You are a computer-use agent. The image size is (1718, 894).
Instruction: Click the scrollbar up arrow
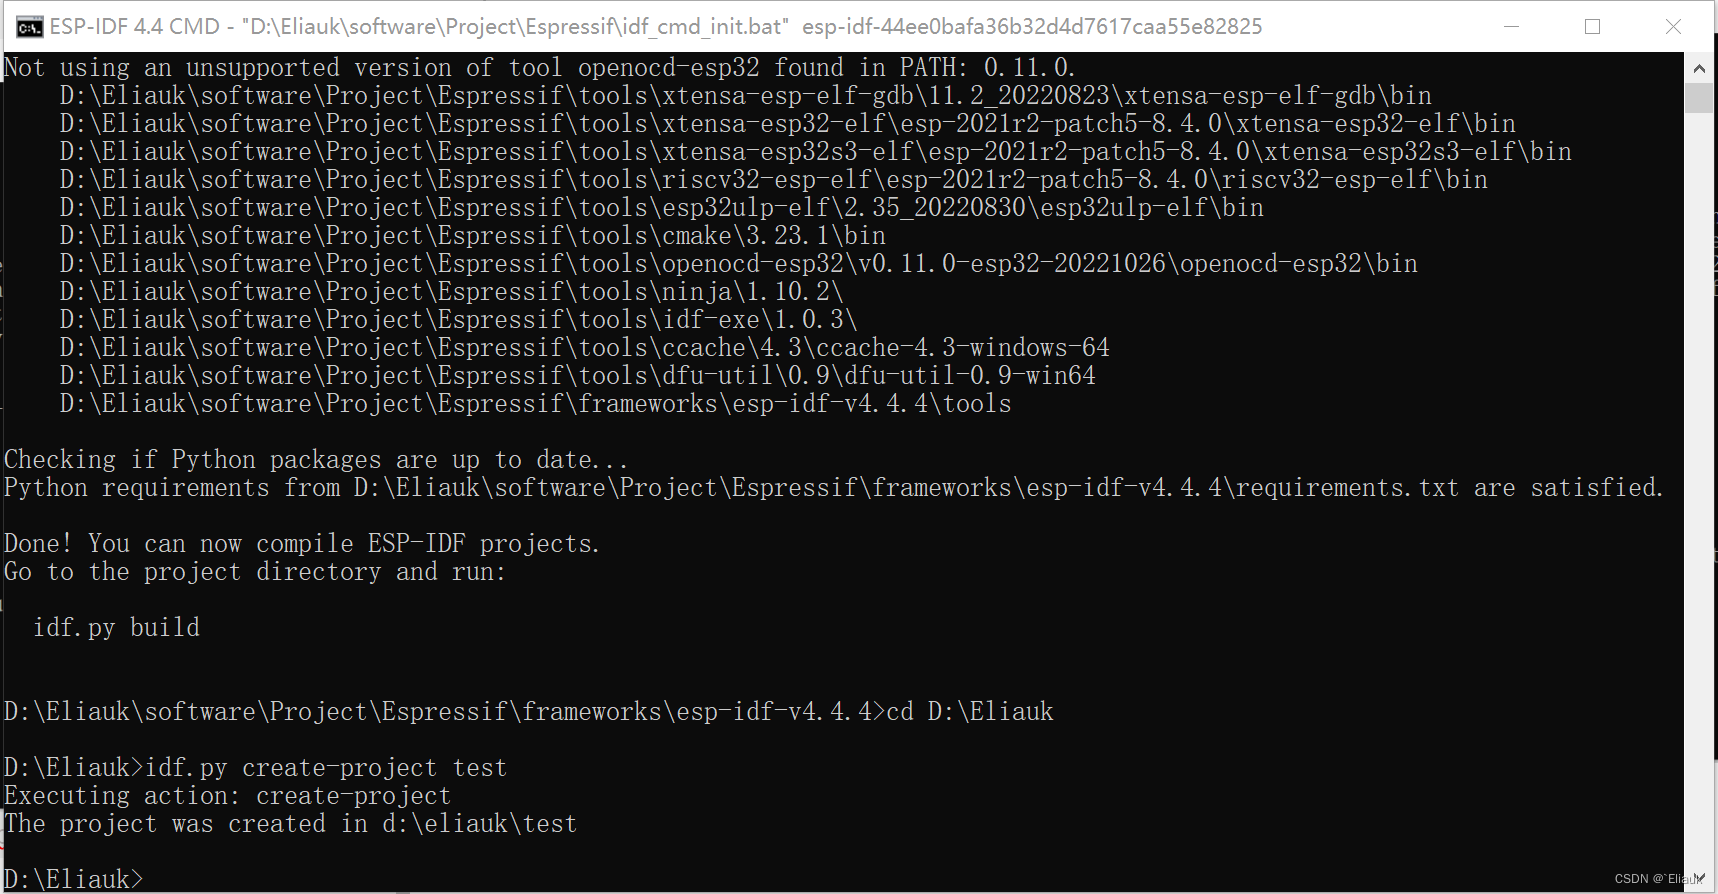(x=1700, y=67)
